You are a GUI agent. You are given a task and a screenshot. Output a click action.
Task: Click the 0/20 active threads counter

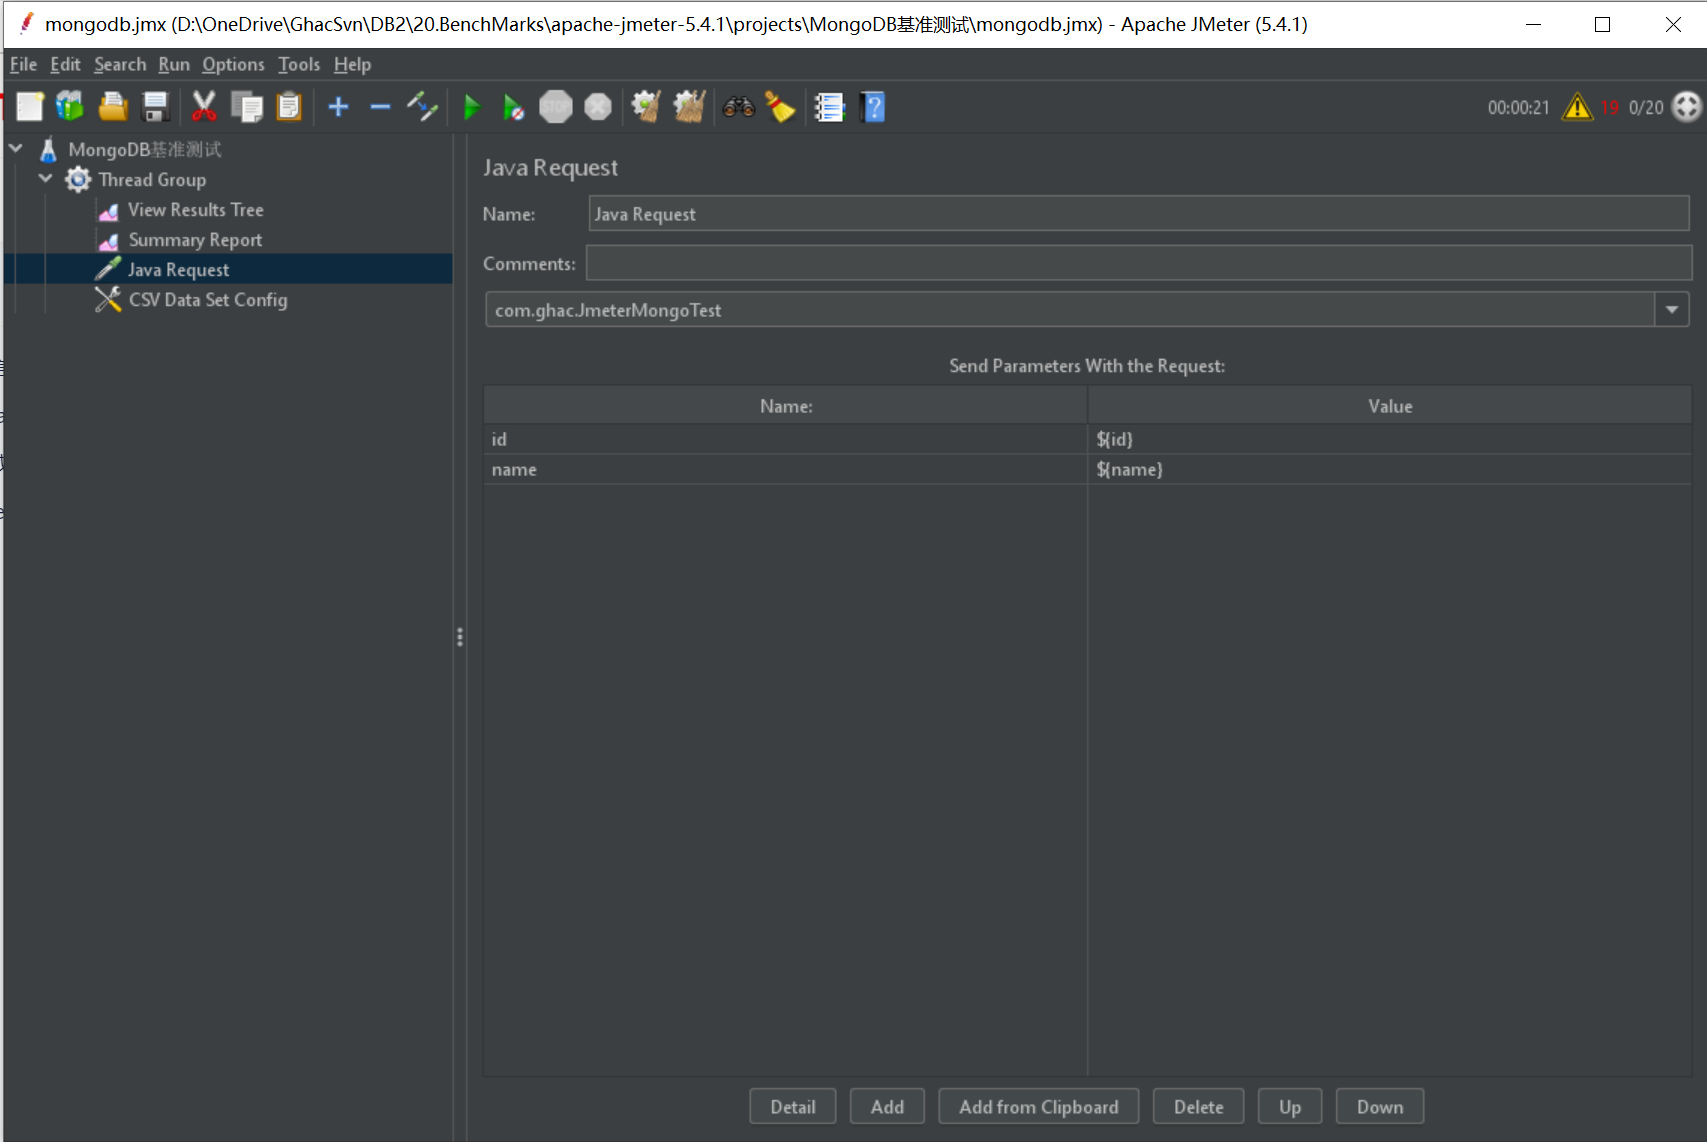pos(1646,107)
